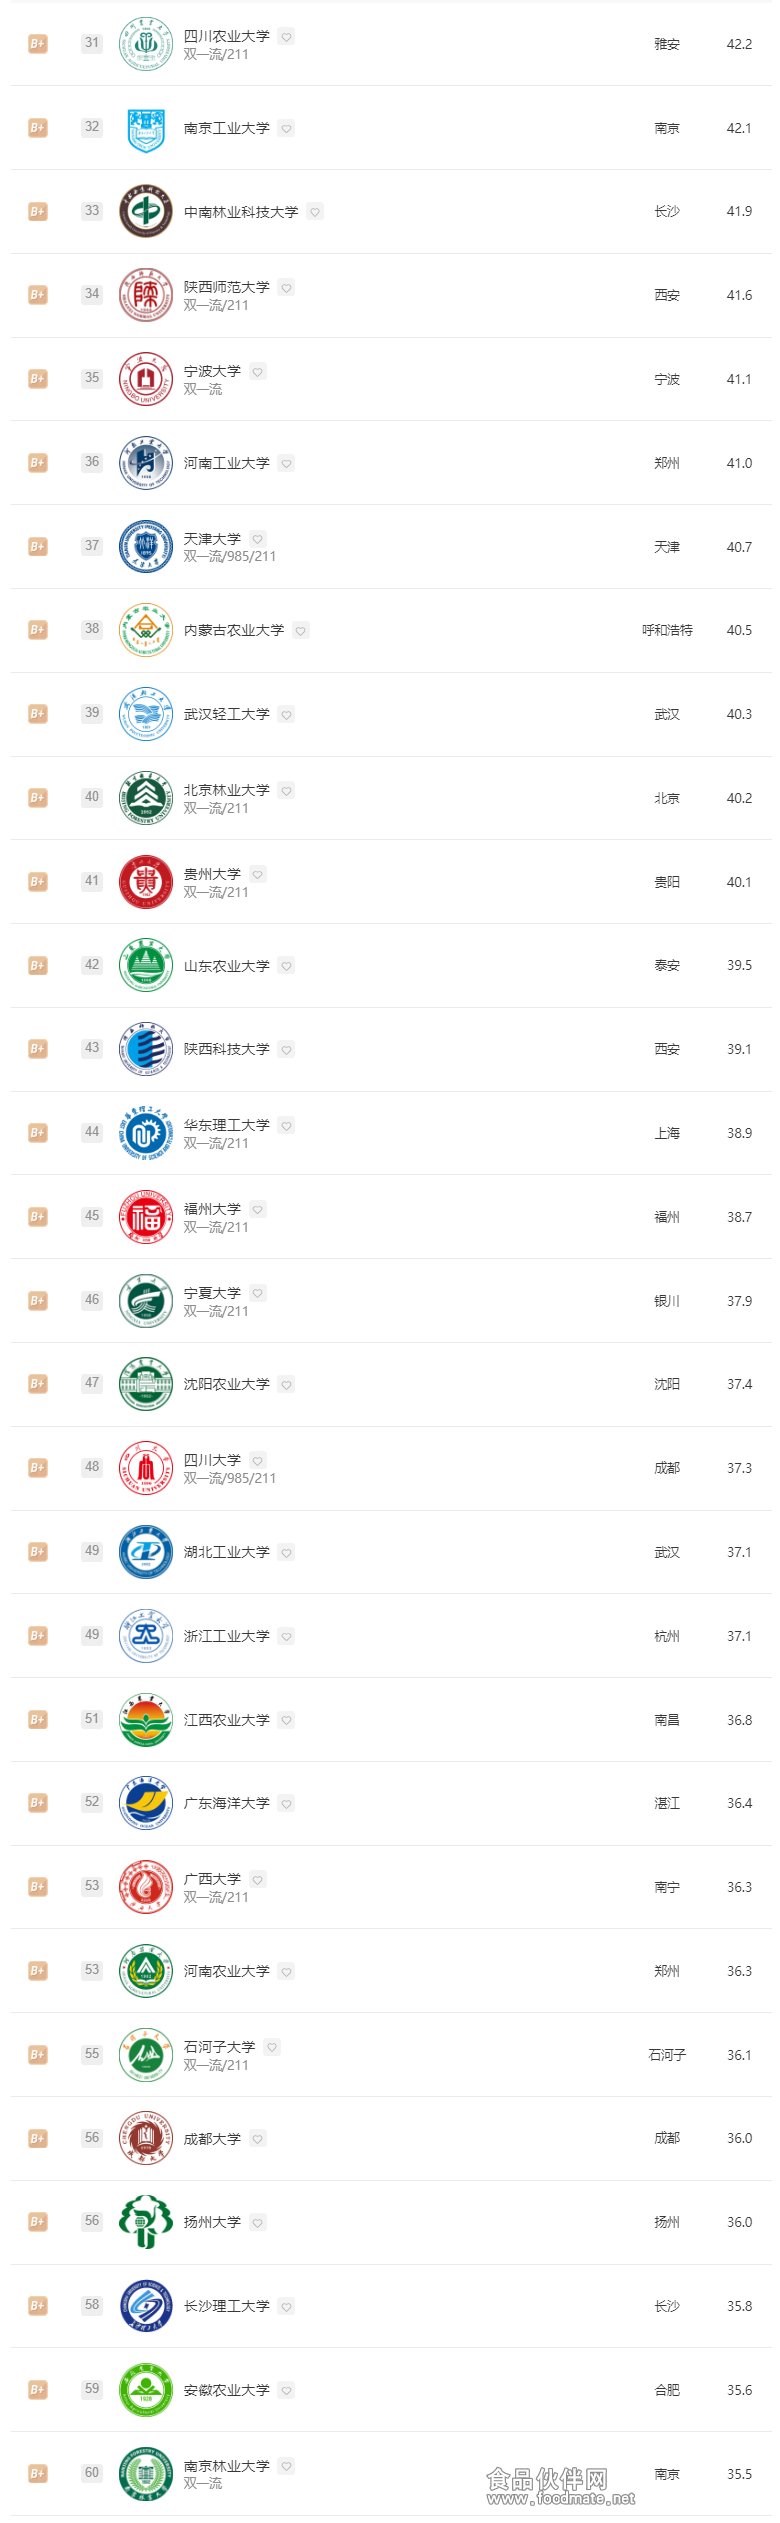Open the 华东理工大学 university link
The height and width of the screenshot is (2523, 780).
click(227, 1125)
